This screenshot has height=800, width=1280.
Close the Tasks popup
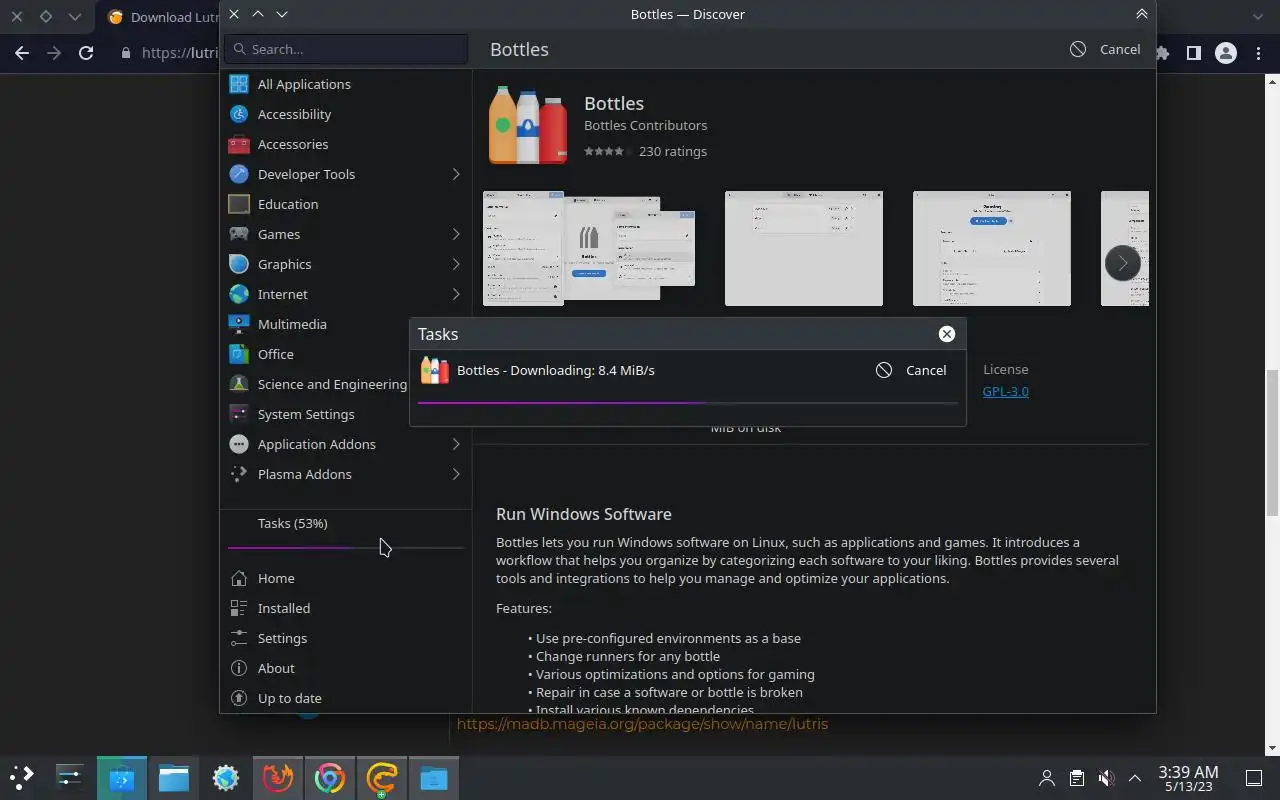[947, 334]
